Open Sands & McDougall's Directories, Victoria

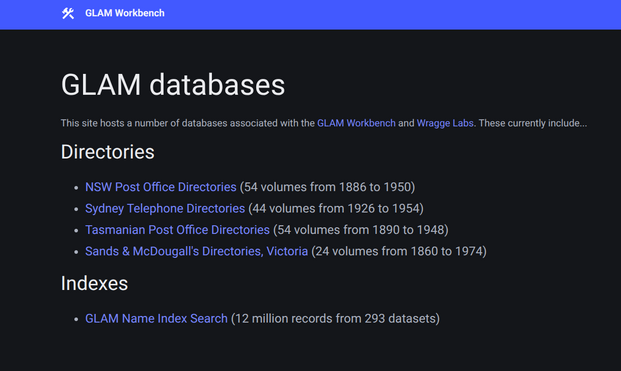(196, 251)
